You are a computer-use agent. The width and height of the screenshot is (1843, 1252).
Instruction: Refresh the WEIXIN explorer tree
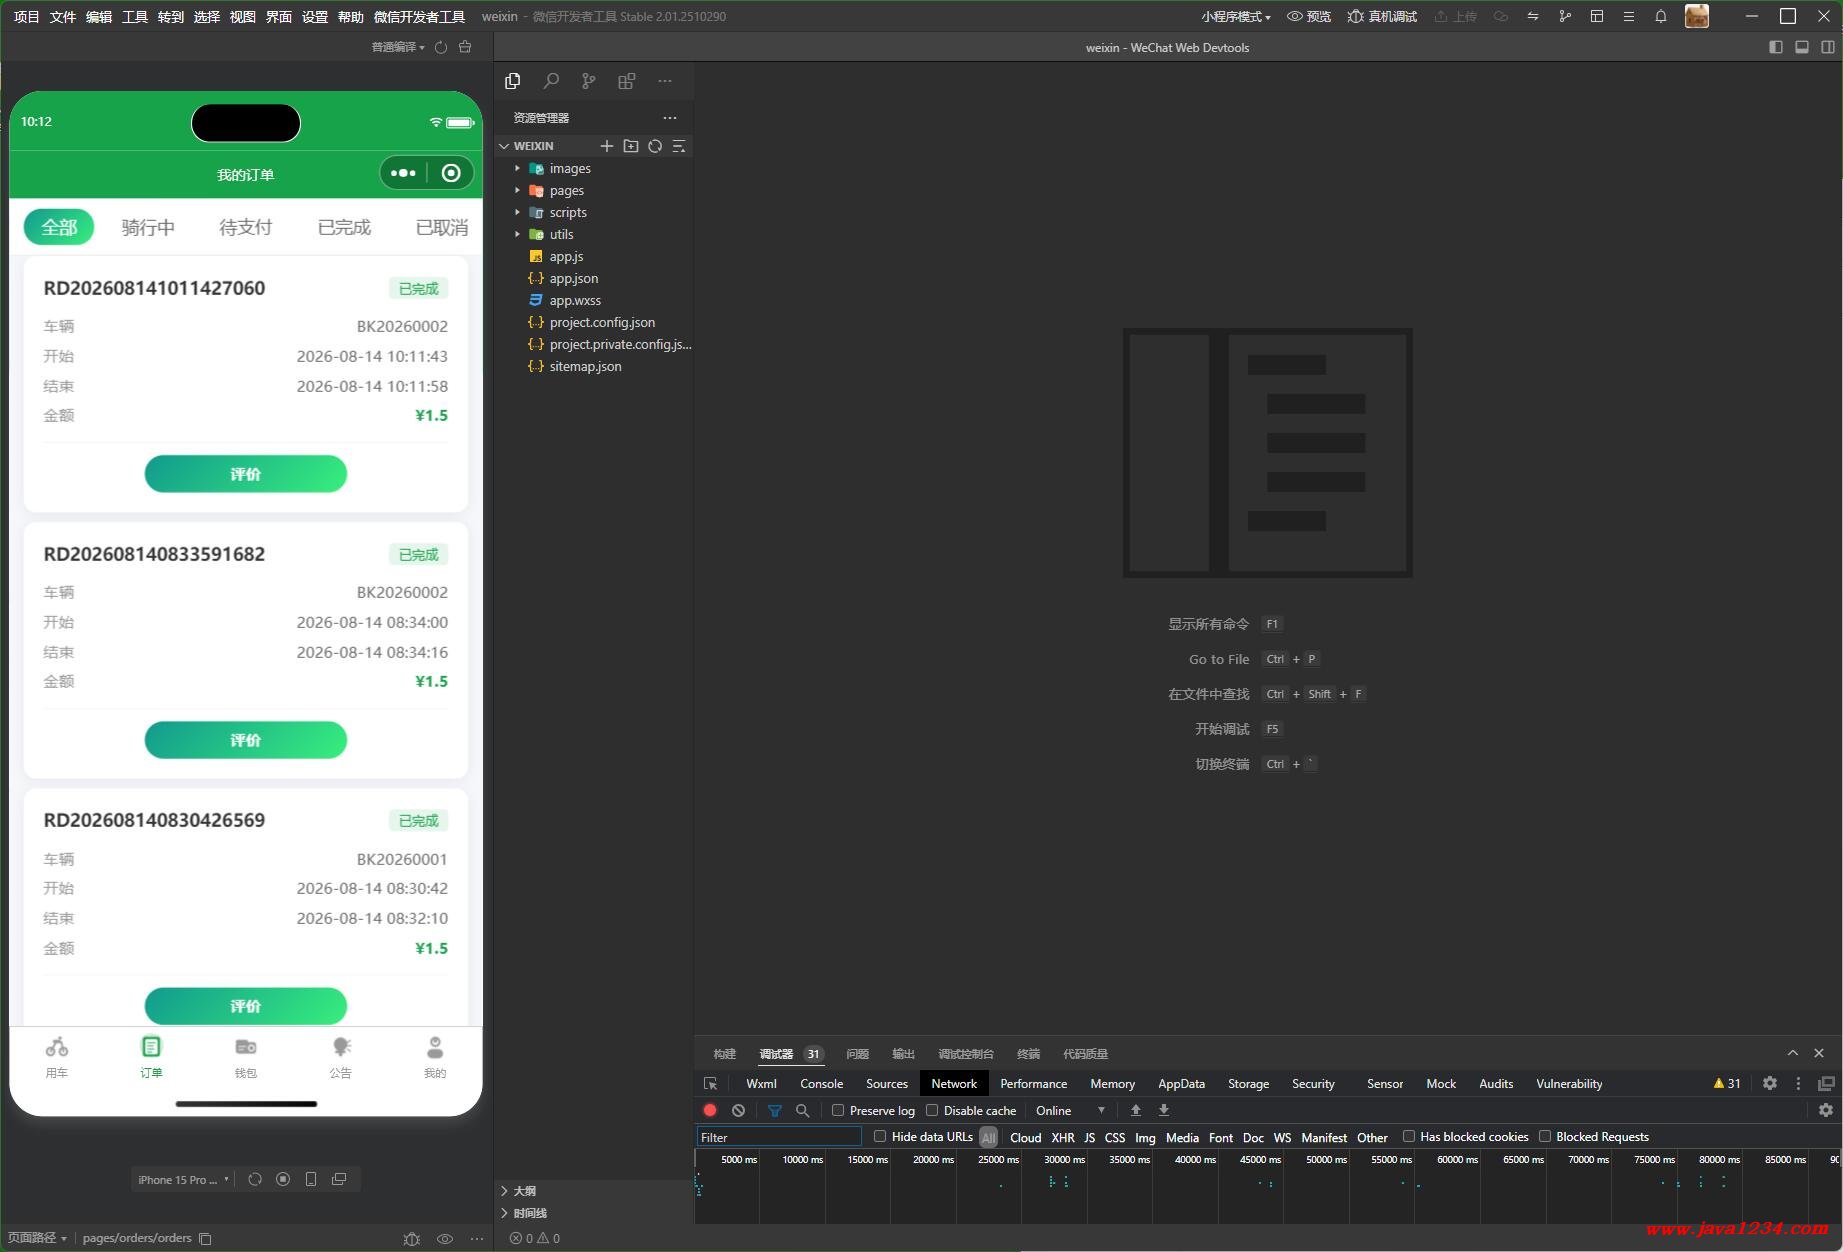(655, 146)
